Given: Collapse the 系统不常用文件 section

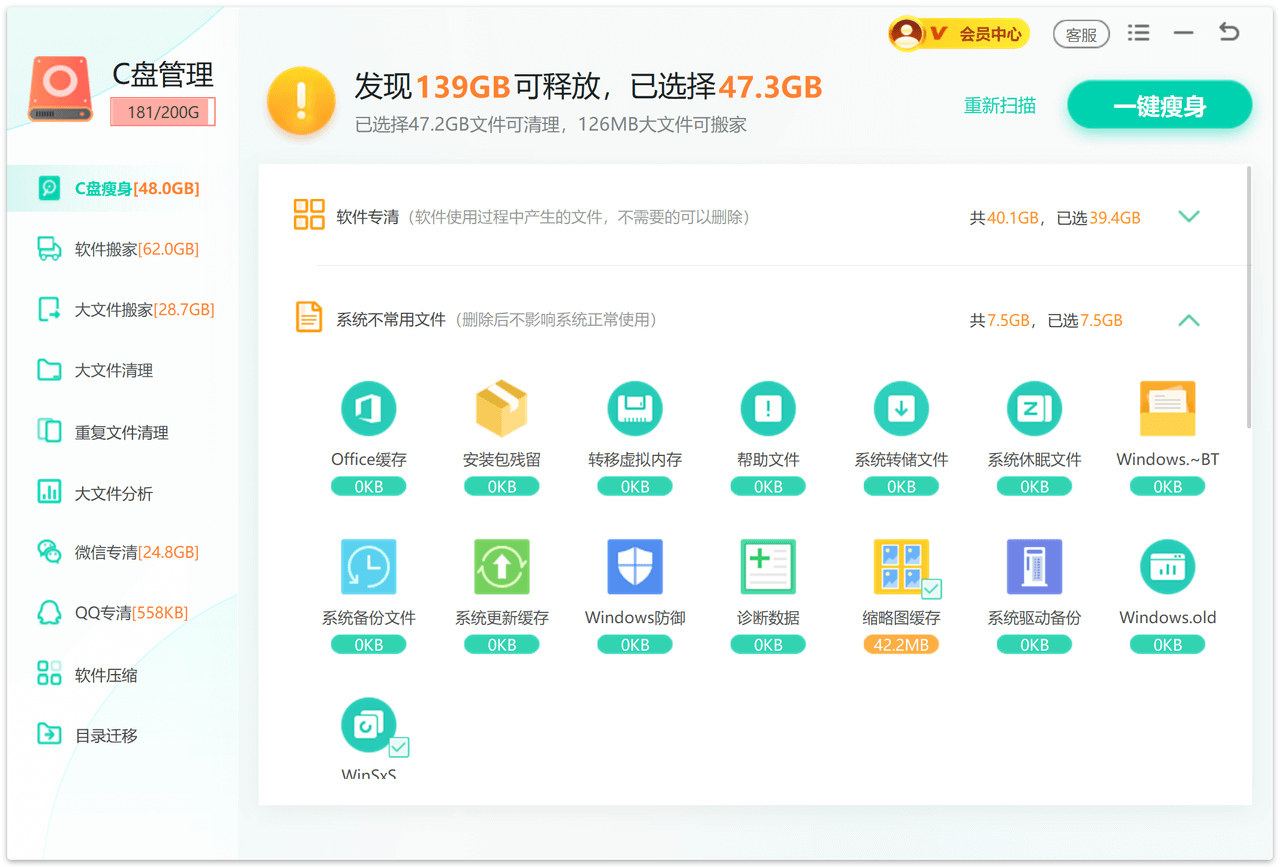Looking at the screenshot, I should tap(1188, 321).
